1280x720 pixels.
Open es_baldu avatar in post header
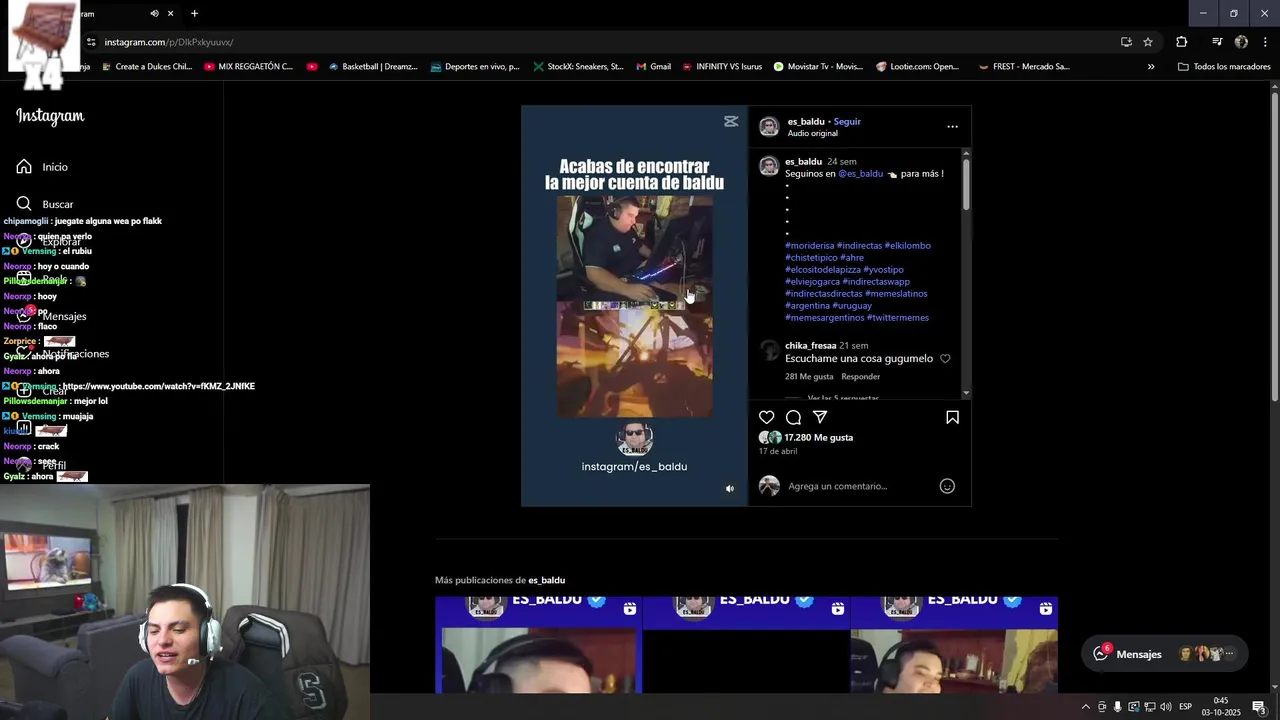coord(769,126)
